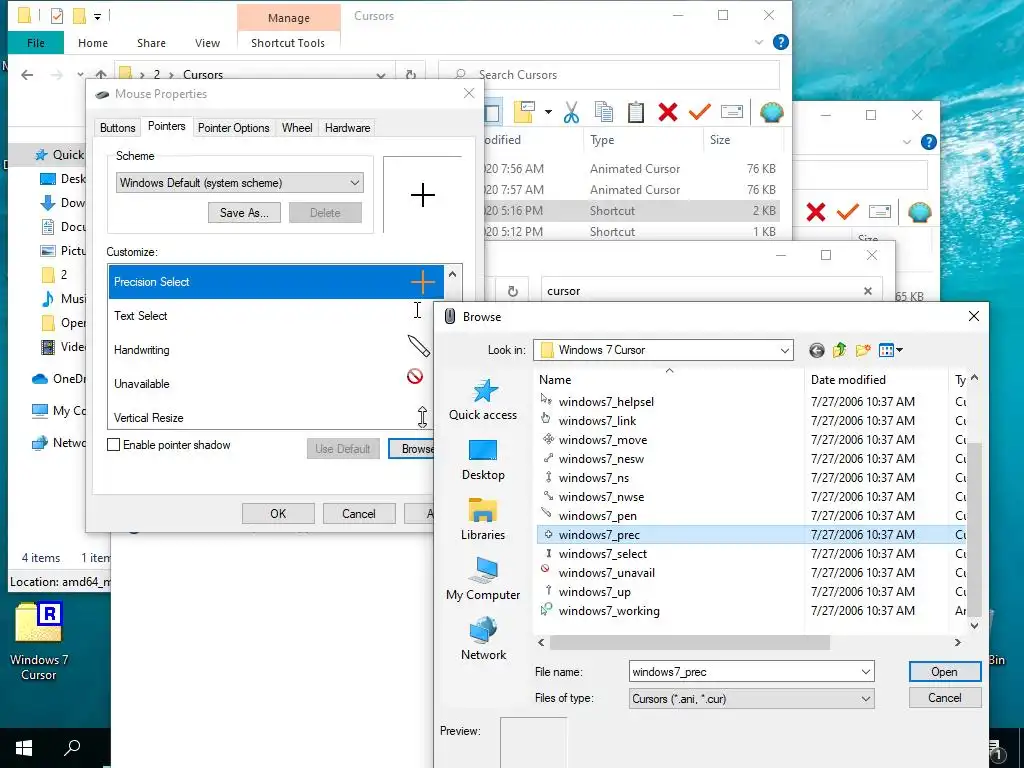Select Windows 7 Cursor folder on desktop

(39, 641)
